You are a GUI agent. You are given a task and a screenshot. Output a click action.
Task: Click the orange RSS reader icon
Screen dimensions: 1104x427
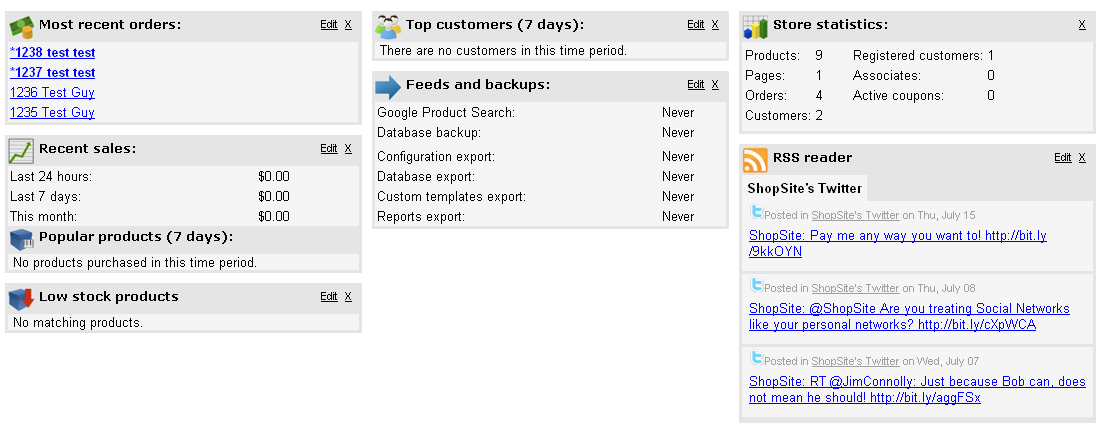tap(755, 160)
